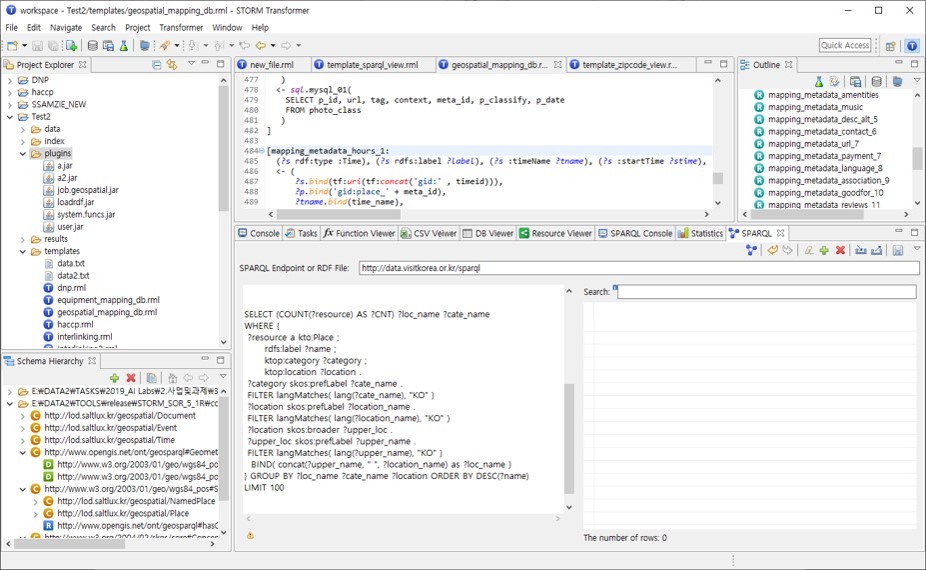Switch to the Statistics tab
Image resolution: width=926 pixels, height=570 pixels.
(x=700, y=233)
